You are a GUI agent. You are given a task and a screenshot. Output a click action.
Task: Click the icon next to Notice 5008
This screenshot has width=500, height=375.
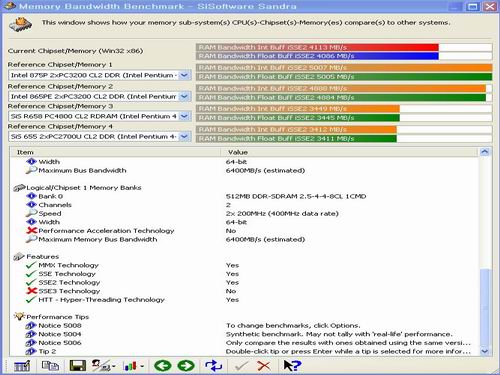[31, 325]
